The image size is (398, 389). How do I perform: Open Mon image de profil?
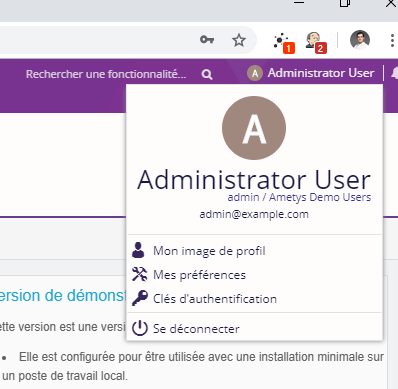pos(209,251)
